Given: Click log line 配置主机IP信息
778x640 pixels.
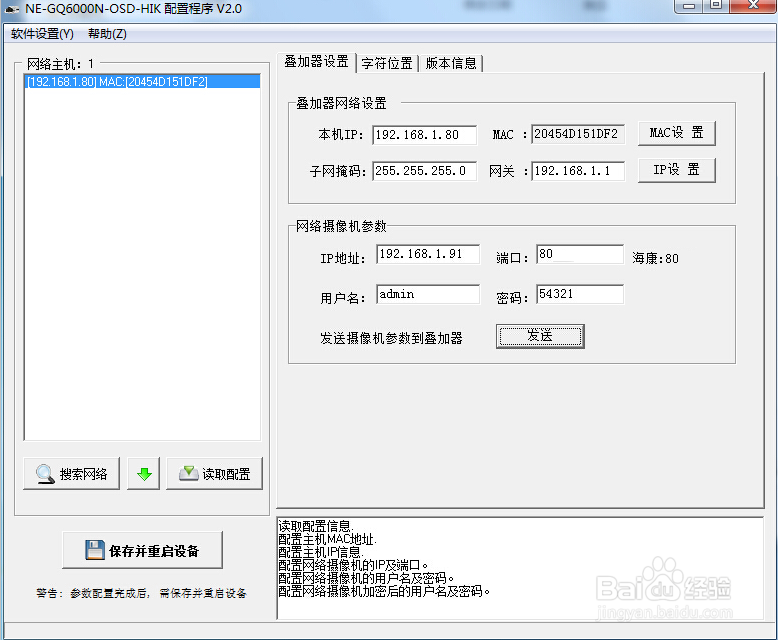Looking at the screenshot, I should 321,552.
